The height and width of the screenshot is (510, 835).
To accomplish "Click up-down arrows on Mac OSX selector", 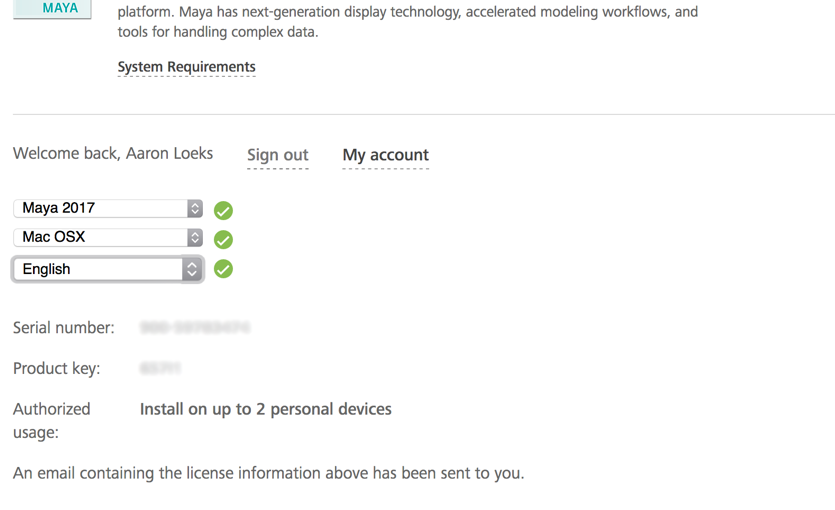I will coord(195,237).
